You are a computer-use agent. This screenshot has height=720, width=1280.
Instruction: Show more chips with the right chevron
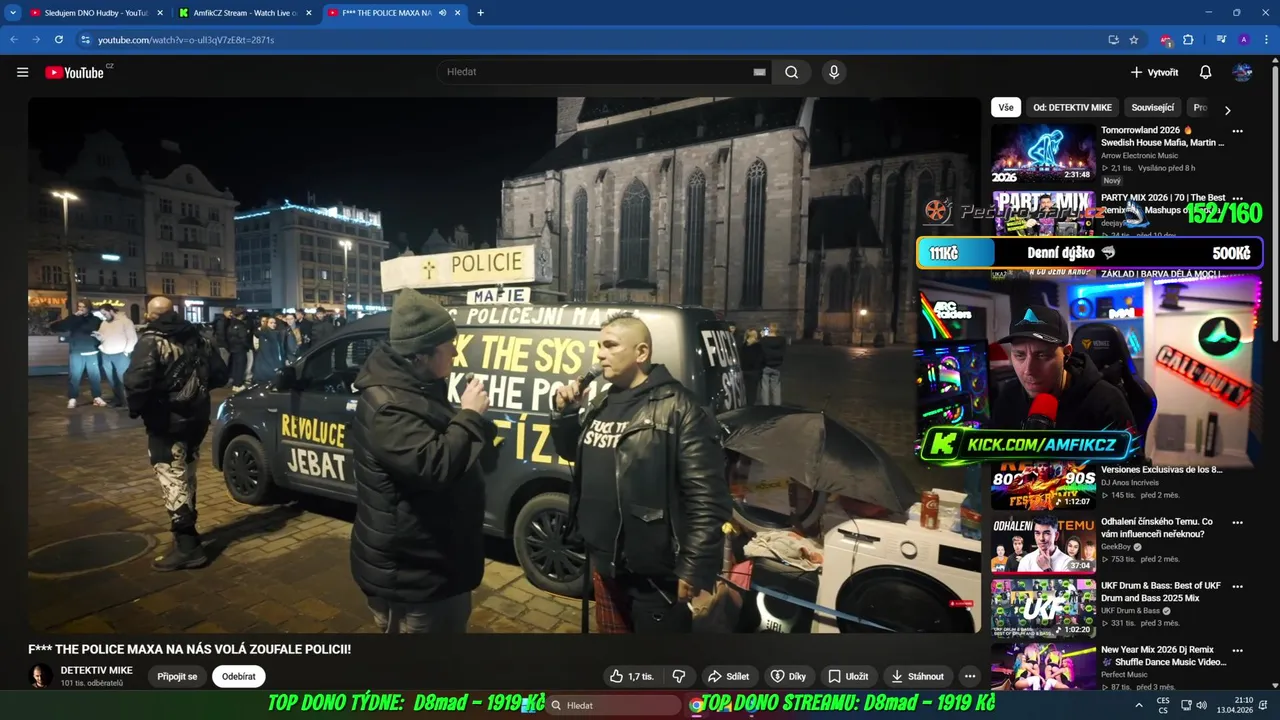tap(1227, 110)
